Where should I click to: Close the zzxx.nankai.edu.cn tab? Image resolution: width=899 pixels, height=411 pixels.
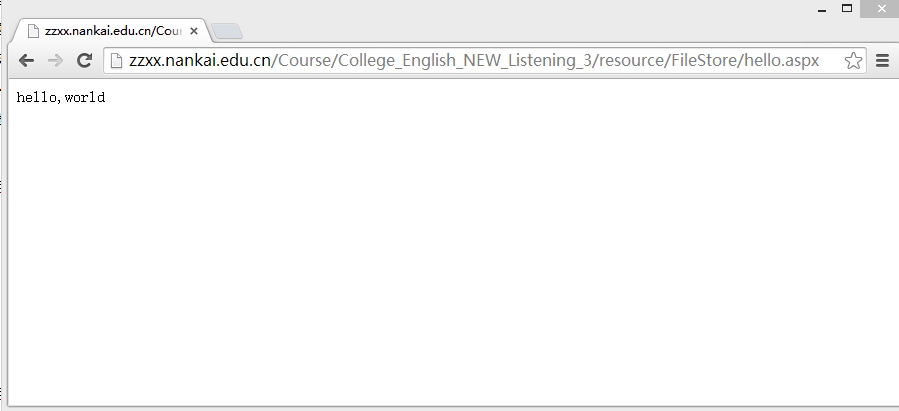[194, 31]
